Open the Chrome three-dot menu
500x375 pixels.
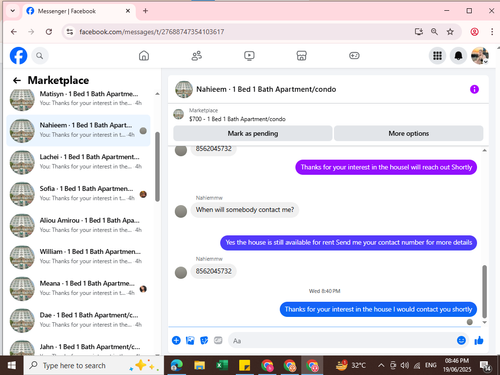[492, 32]
